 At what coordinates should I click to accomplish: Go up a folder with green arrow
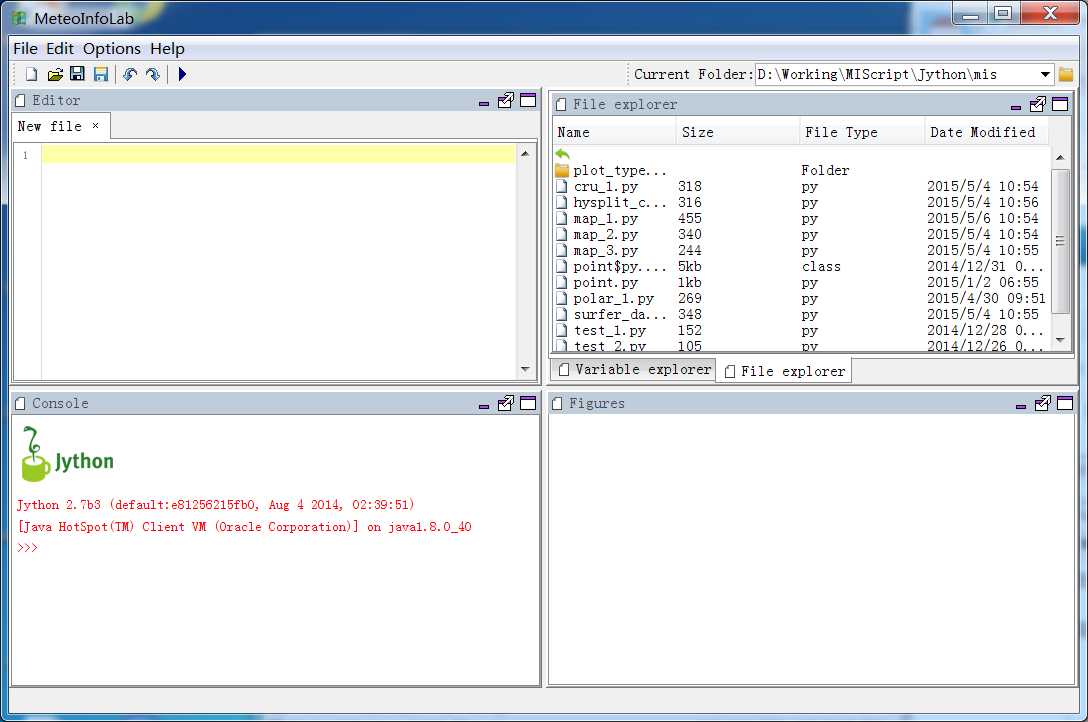pyautogui.click(x=562, y=154)
